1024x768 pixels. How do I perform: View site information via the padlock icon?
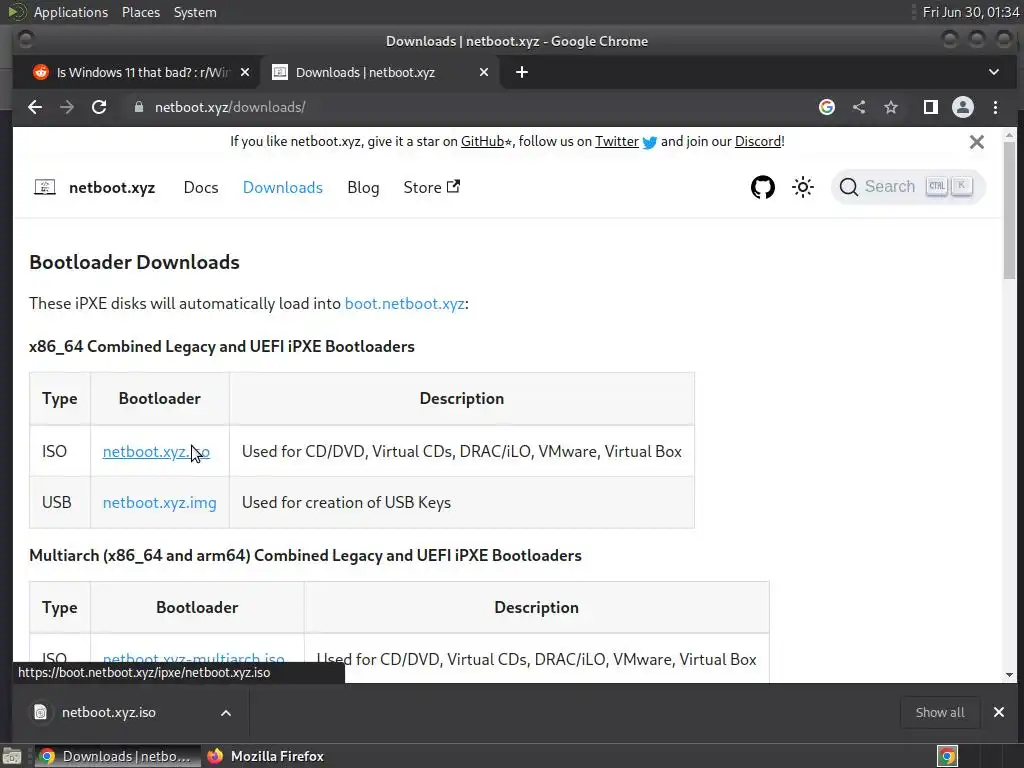point(138,107)
